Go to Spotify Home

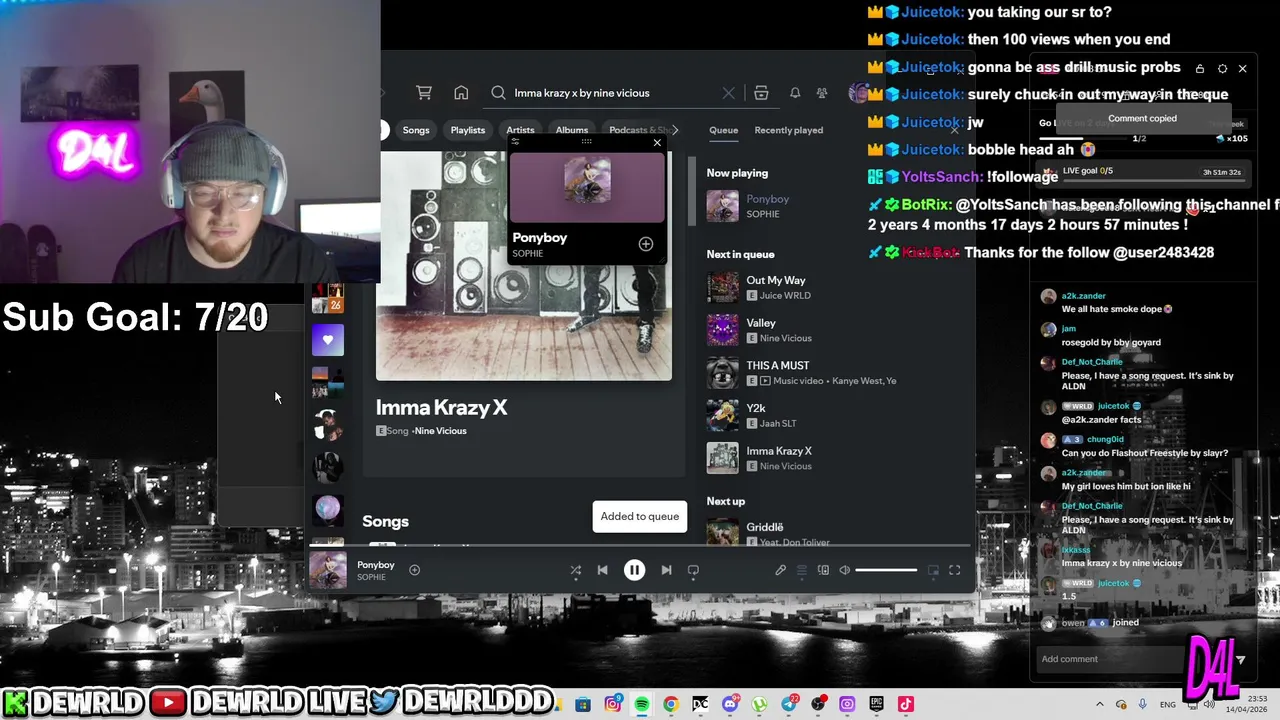point(461,93)
